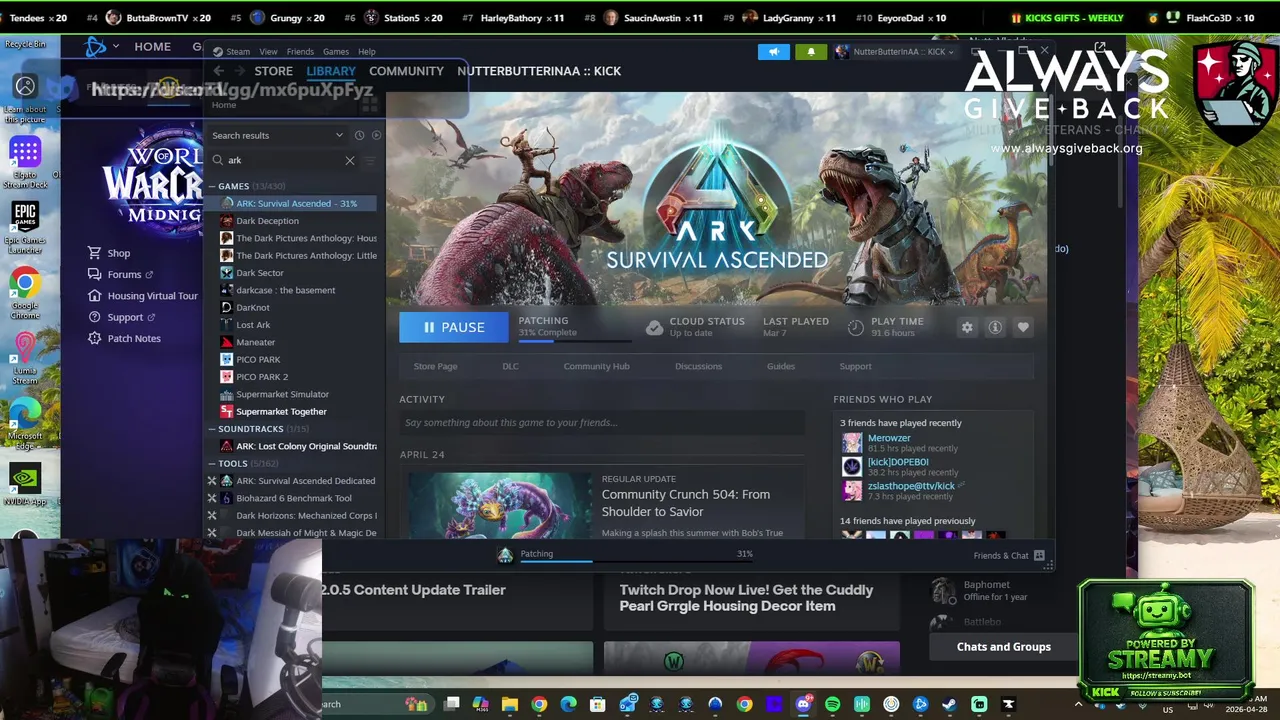Open ARK Store Page link
This screenshot has width=1280, height=720.
pos(435,366)
